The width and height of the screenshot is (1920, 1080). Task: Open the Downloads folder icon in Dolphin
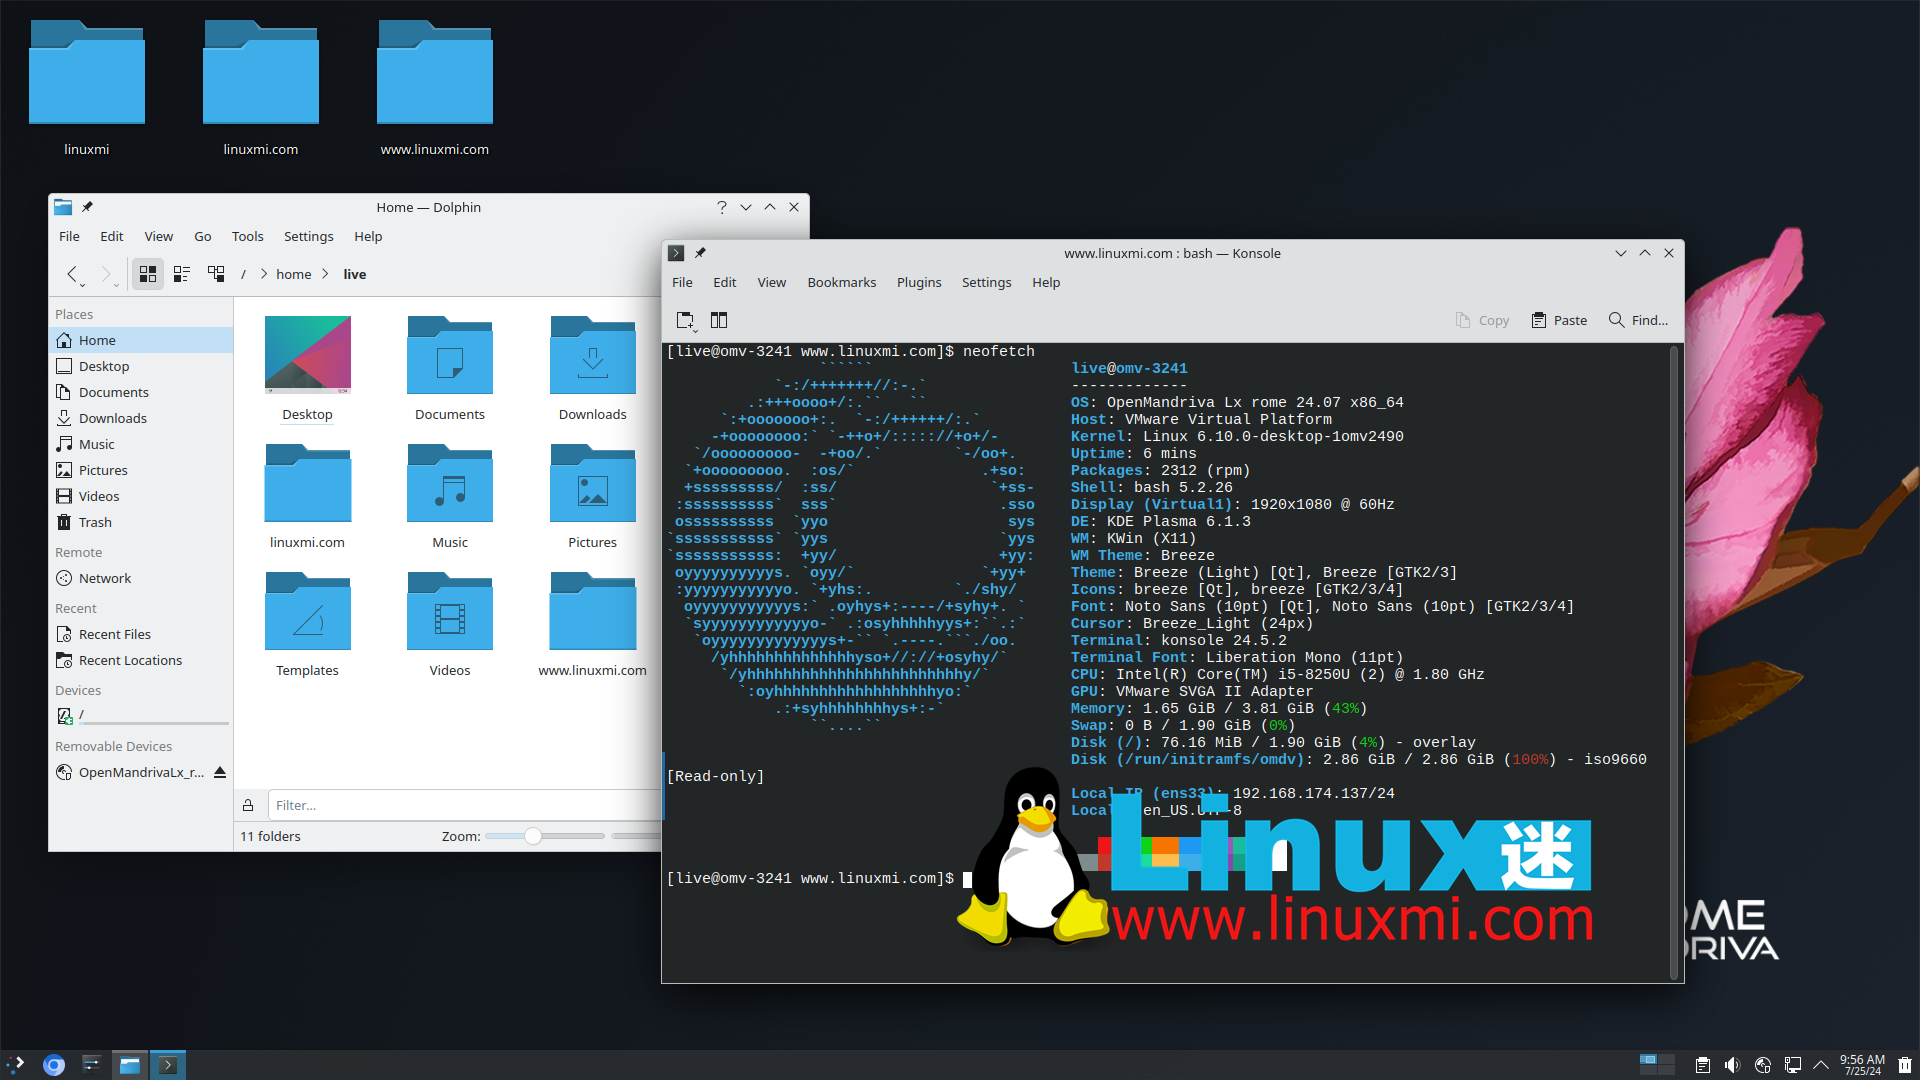point(593,368)
